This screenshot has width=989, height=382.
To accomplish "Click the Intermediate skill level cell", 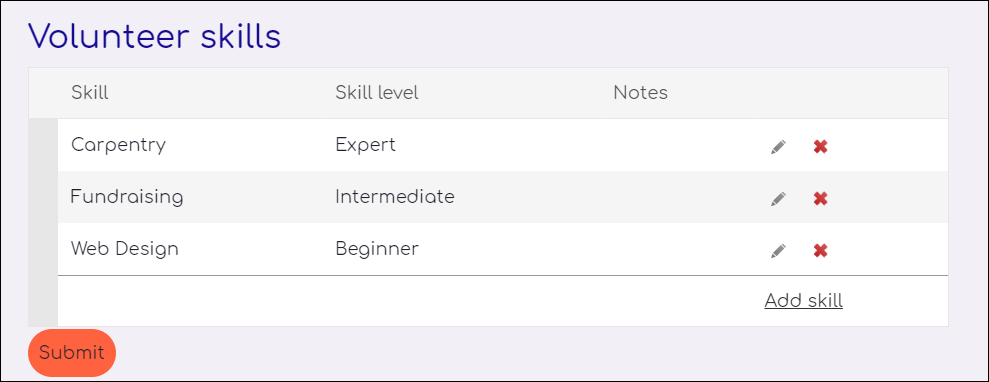I will (x=460, y=197).
